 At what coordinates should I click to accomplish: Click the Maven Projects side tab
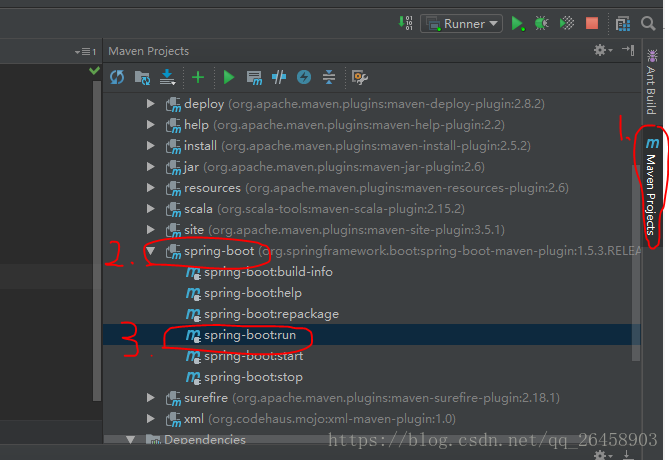(x=651, y=187)
